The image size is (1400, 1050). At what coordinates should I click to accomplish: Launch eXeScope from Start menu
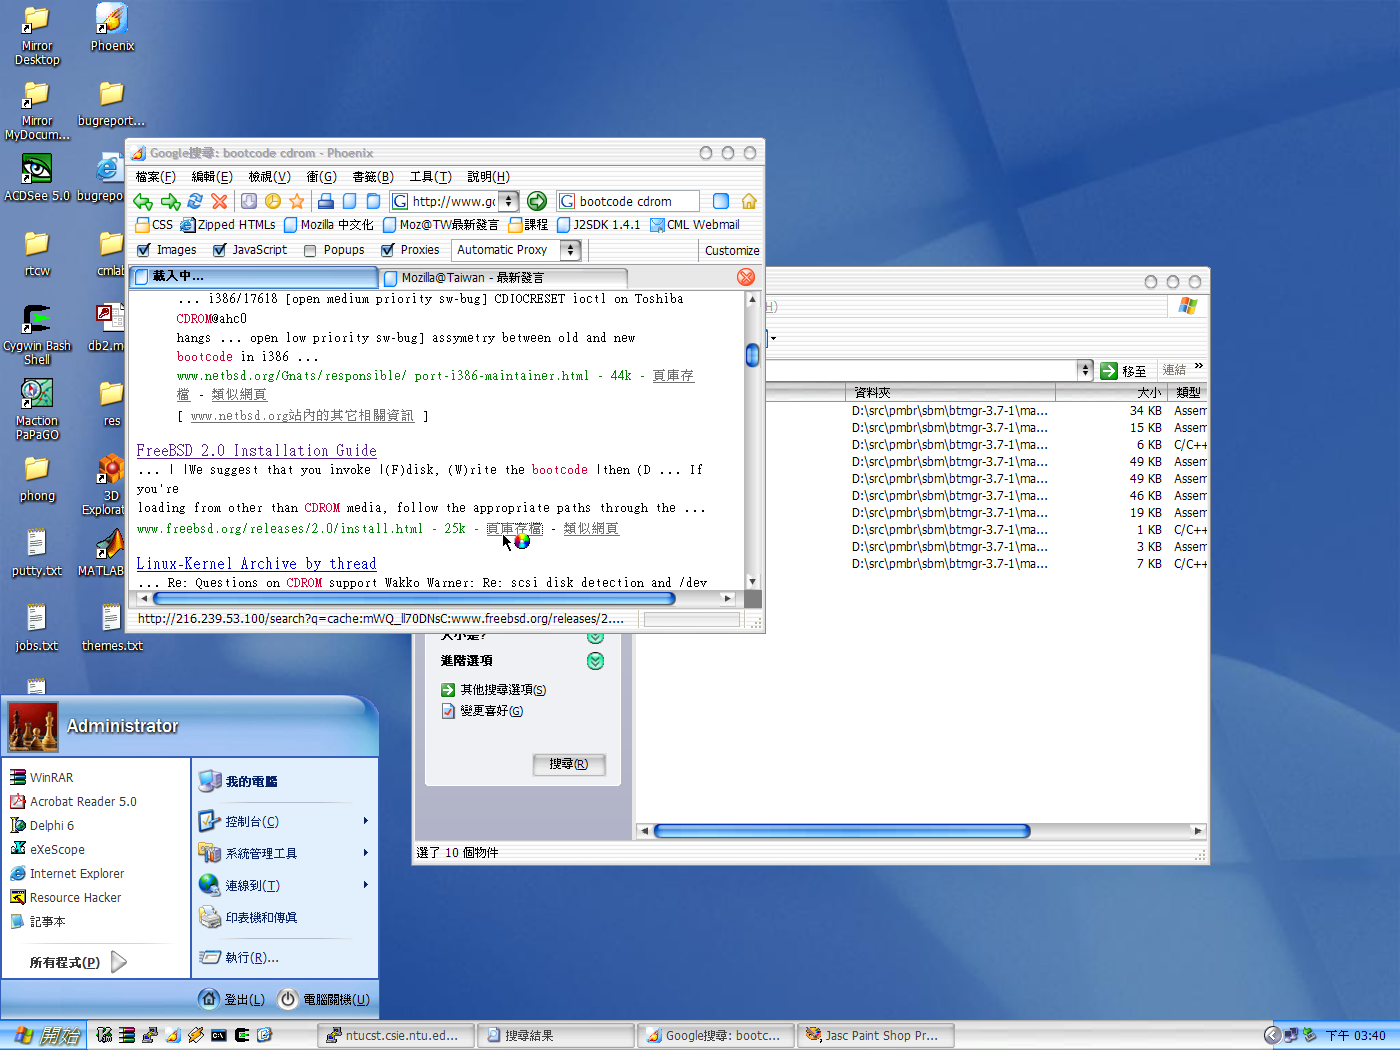pos(47,849)
